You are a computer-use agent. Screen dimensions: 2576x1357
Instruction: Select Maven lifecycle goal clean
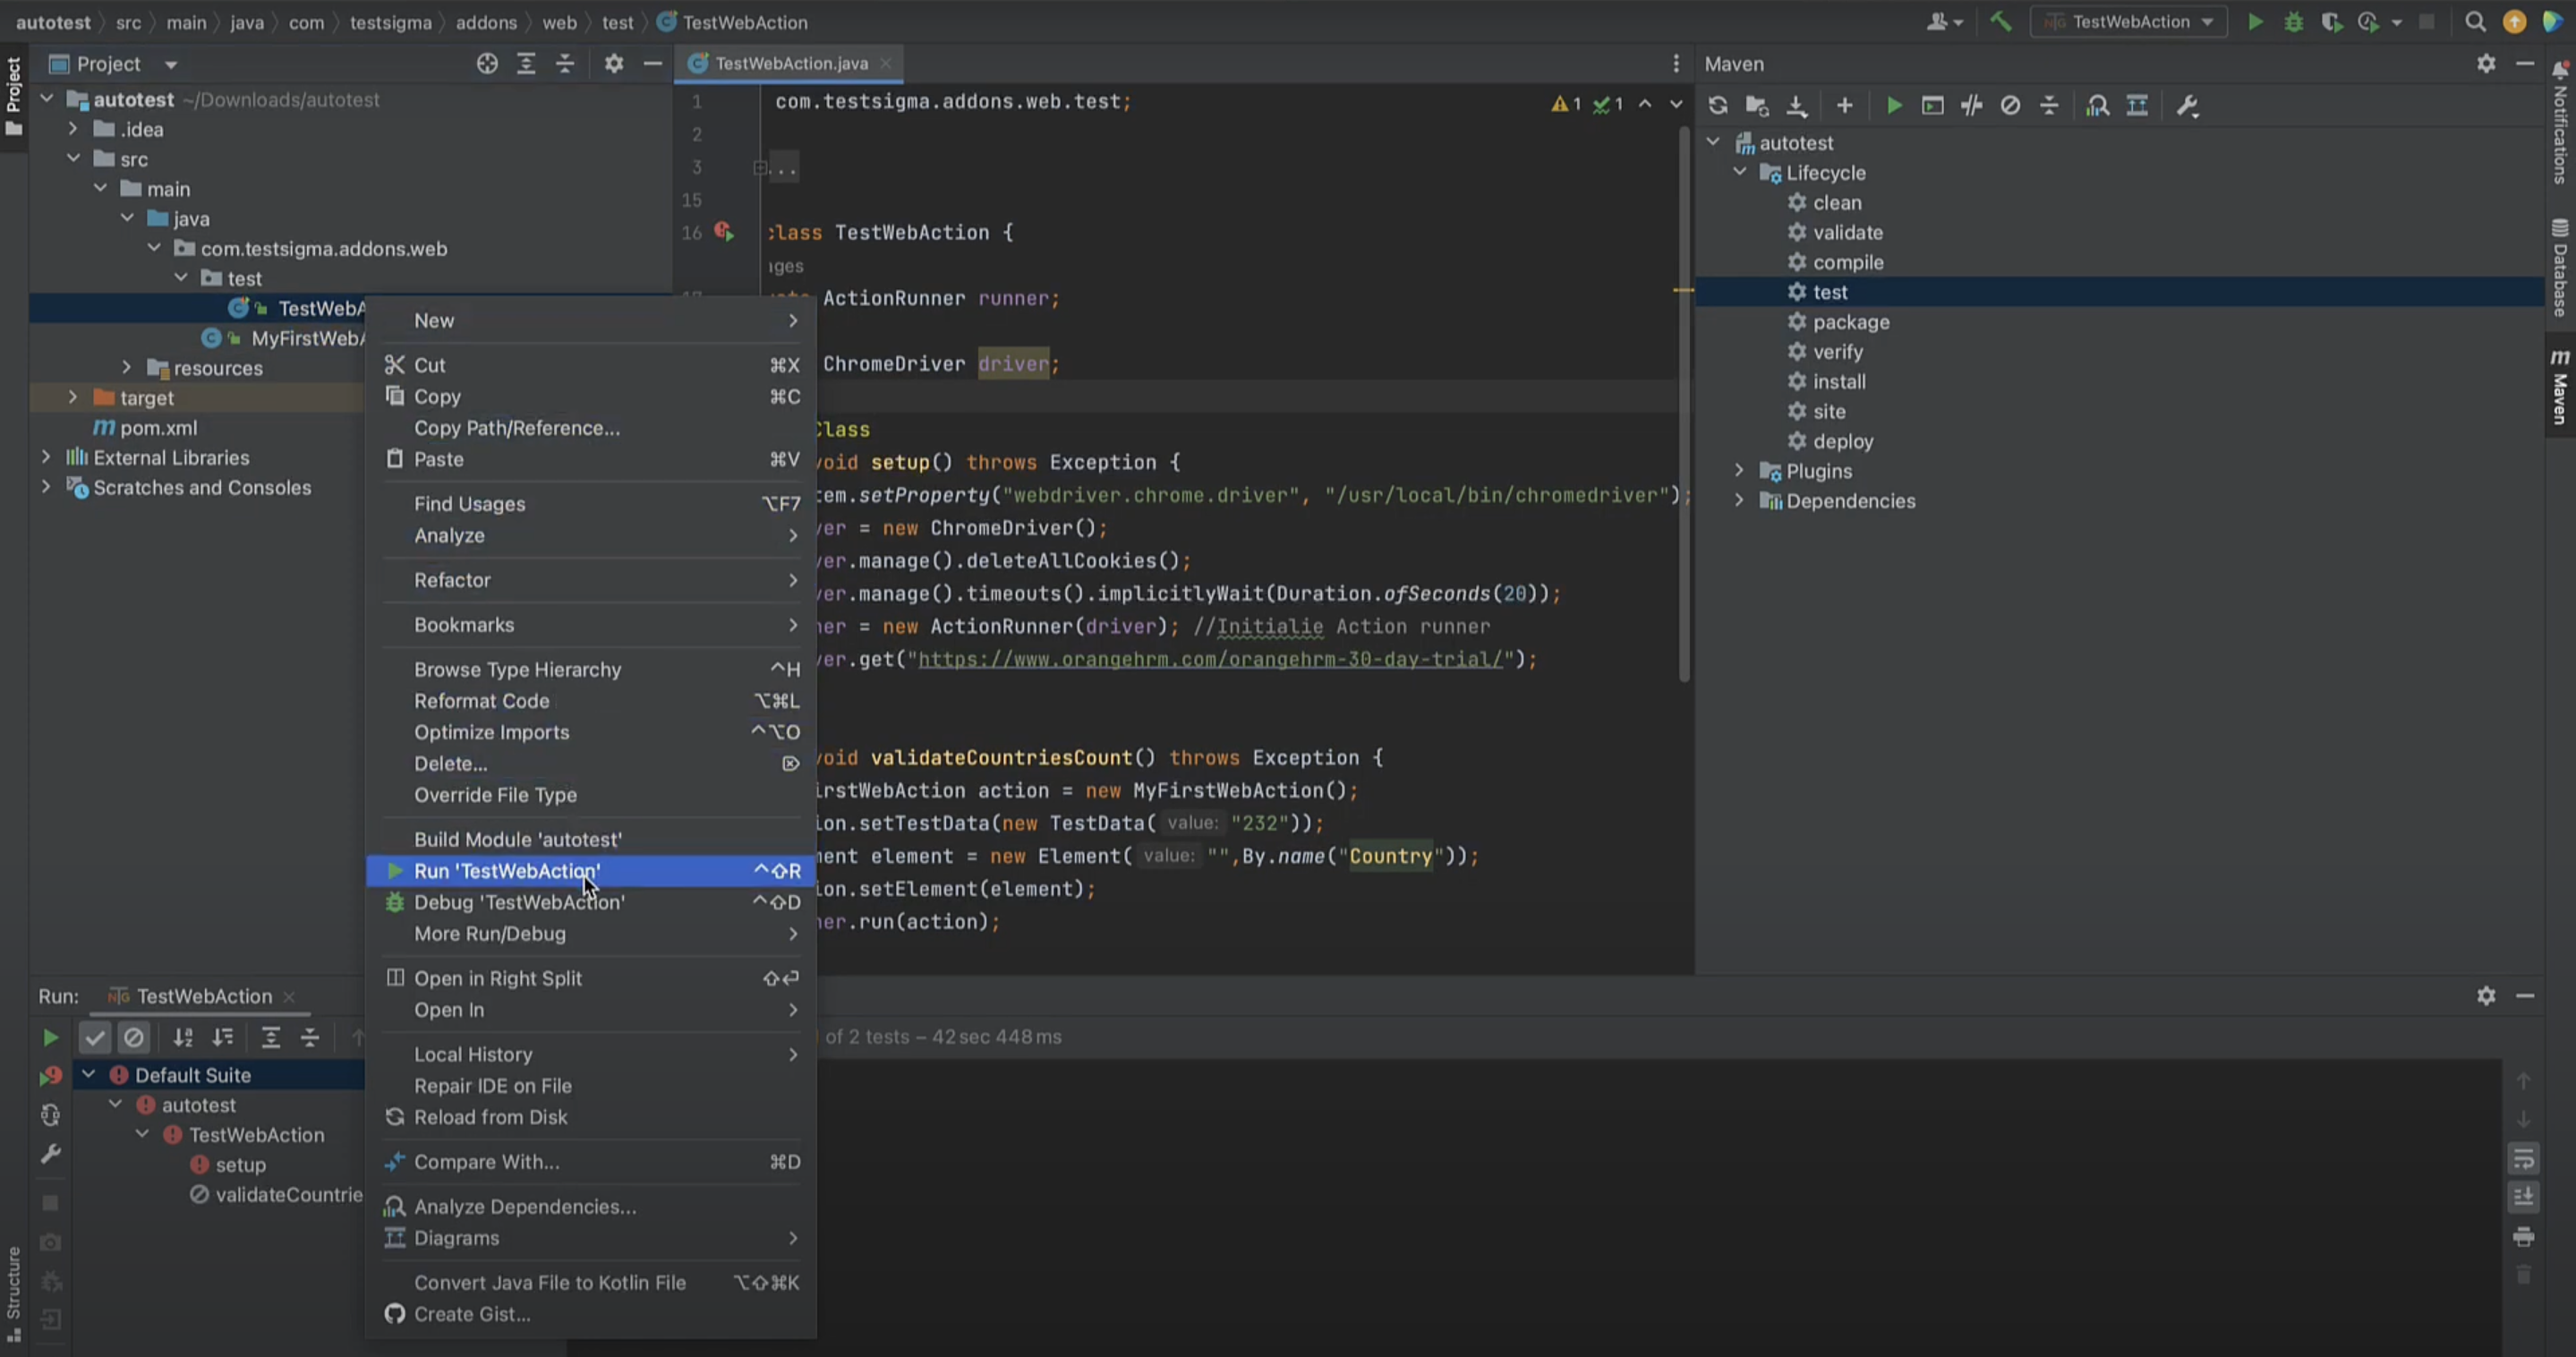pyautogui.click(x=1836, y=202)
